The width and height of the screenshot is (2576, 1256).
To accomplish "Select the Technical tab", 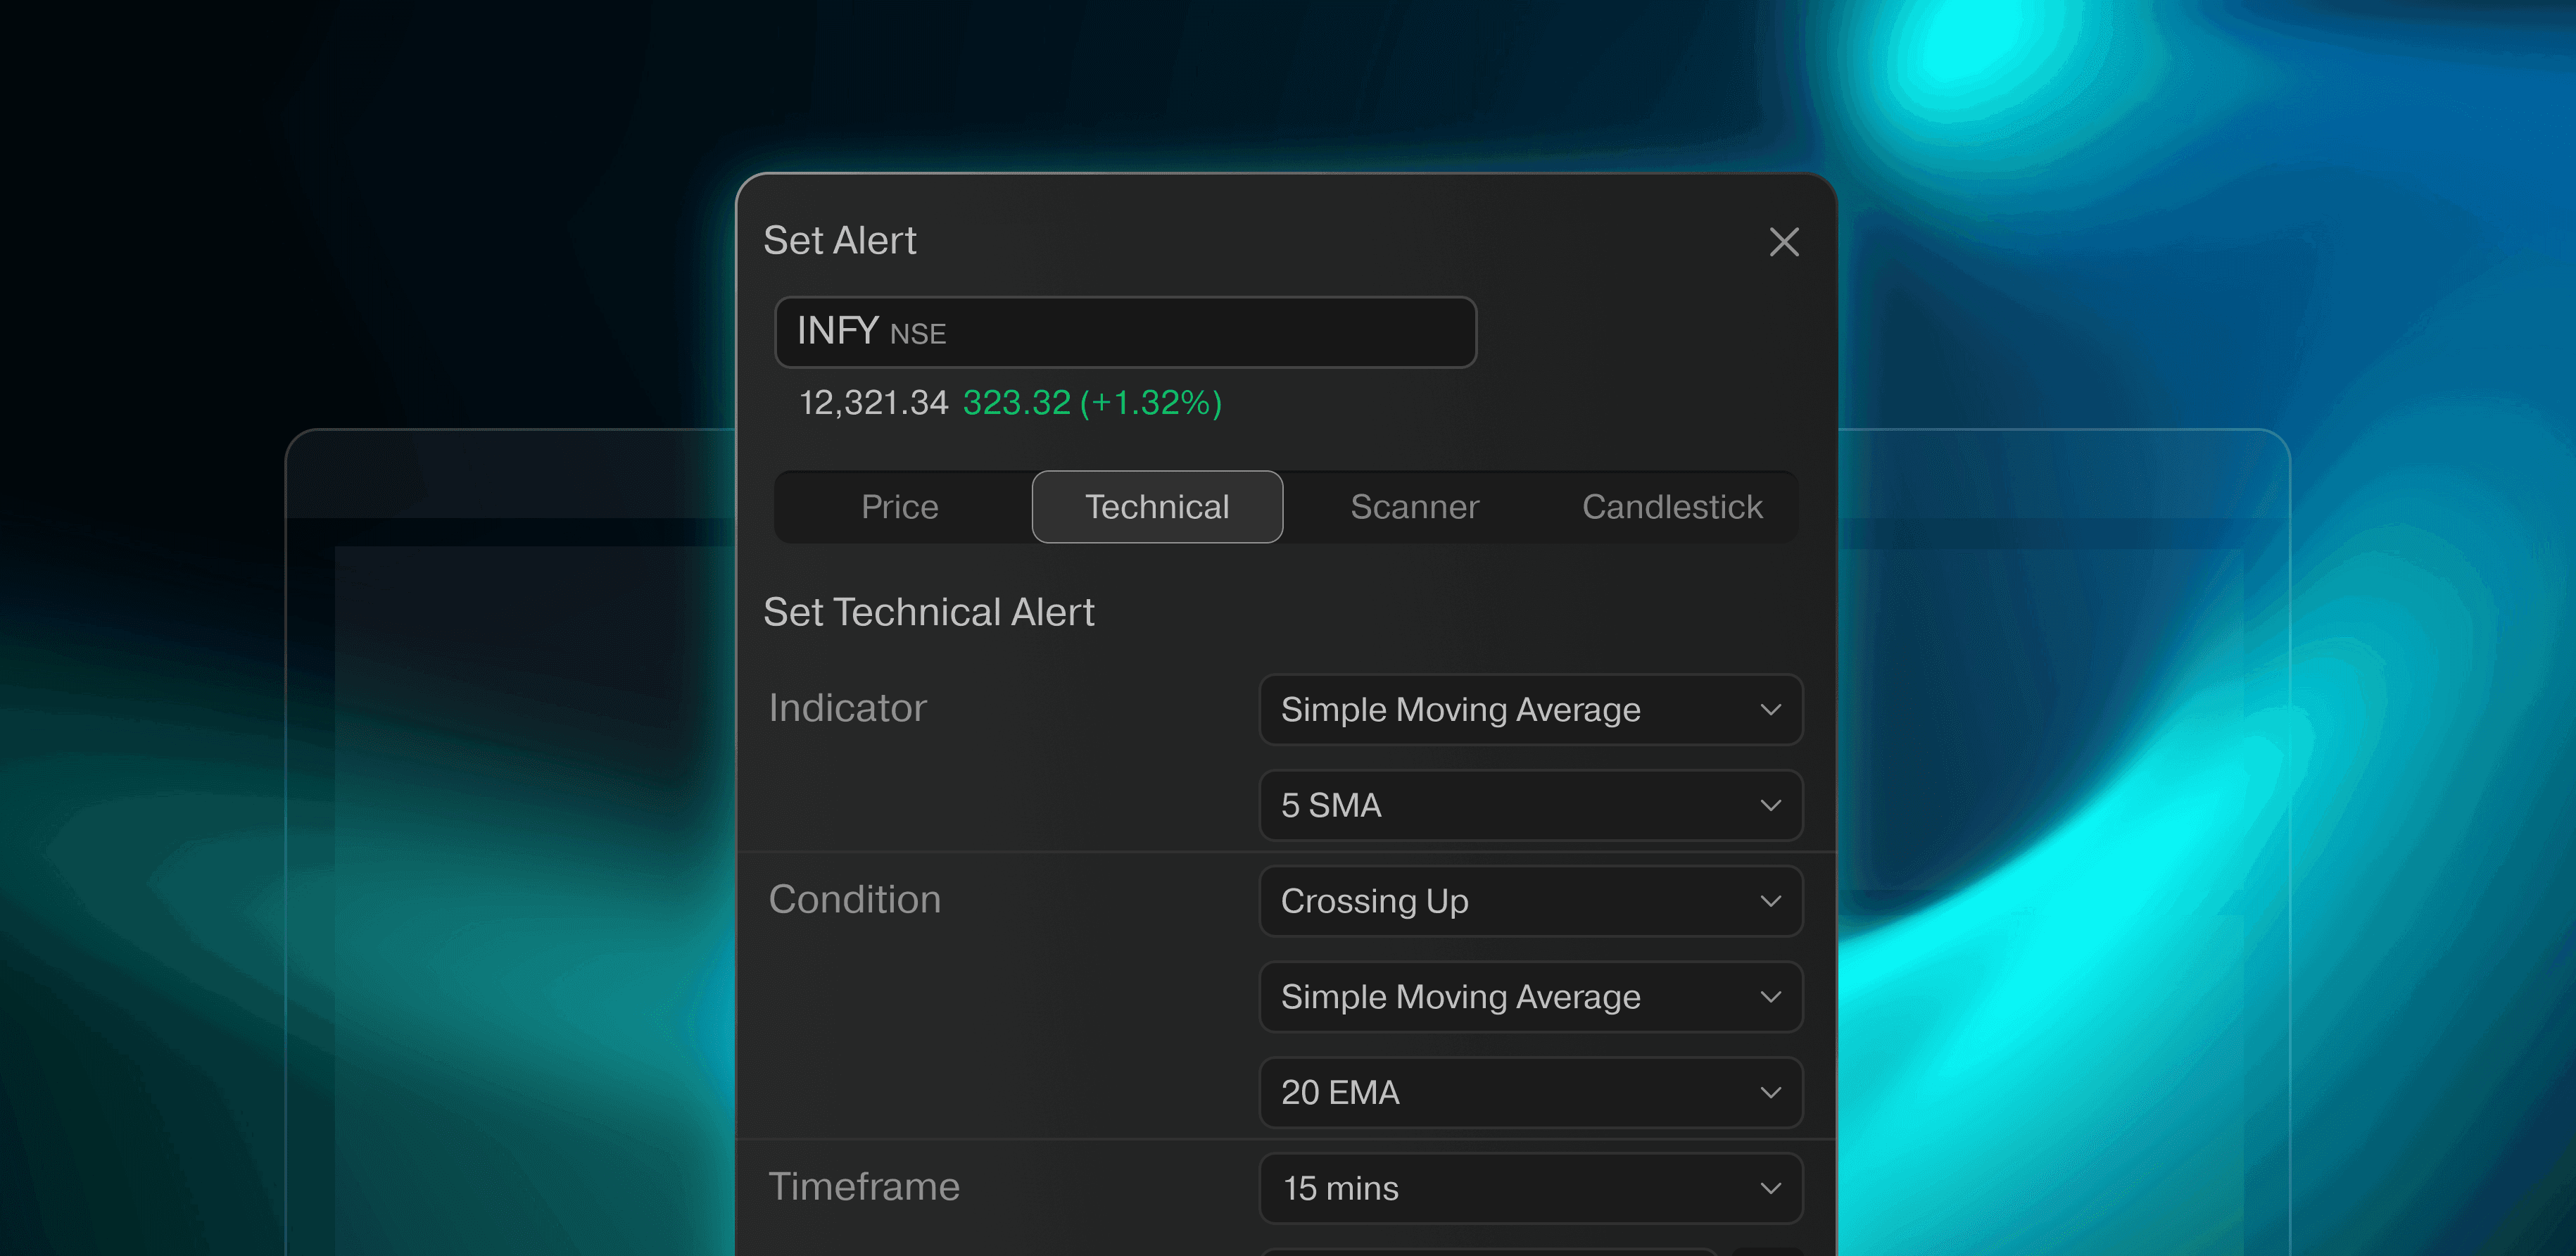I will 1157,507.
